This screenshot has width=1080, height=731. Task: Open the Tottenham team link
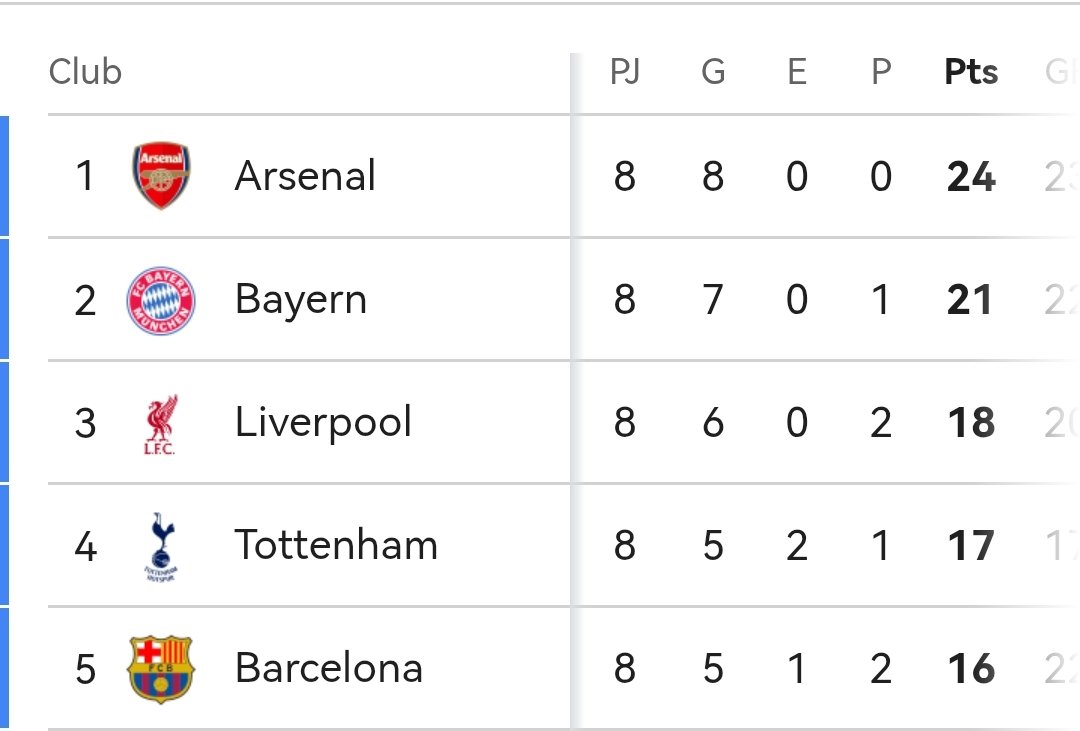336,546
